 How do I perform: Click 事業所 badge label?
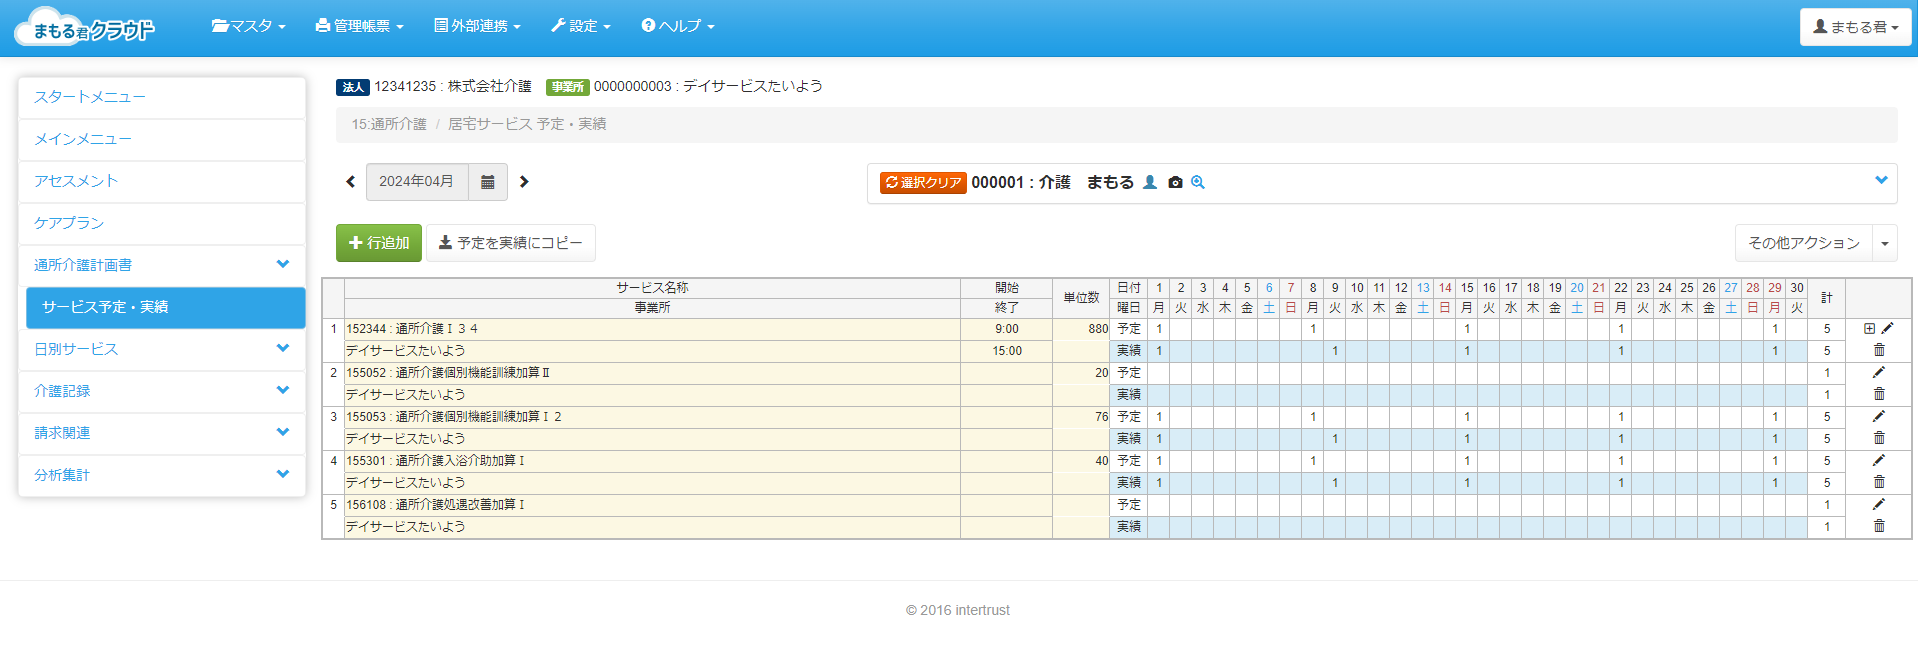click(x=567, y=87)
